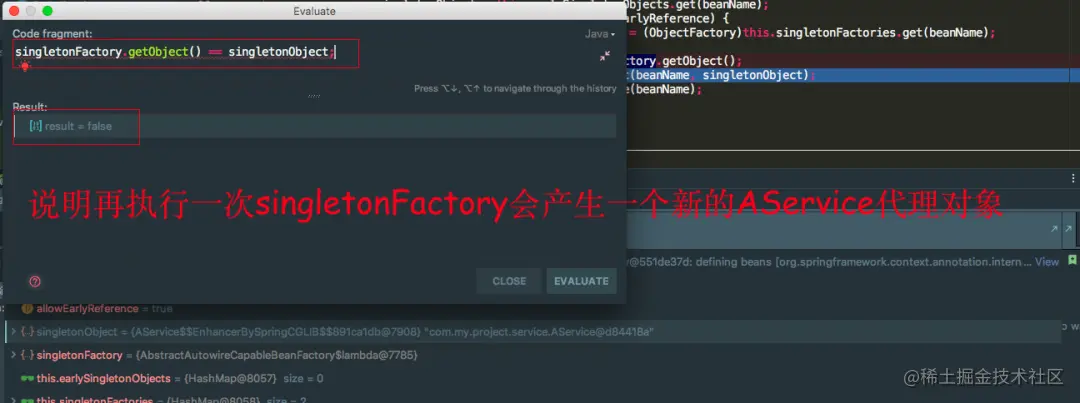Click the splitter handle between fragment and result
The image size is (1080, 403).
pyautogui.click(x=314, y=96)
